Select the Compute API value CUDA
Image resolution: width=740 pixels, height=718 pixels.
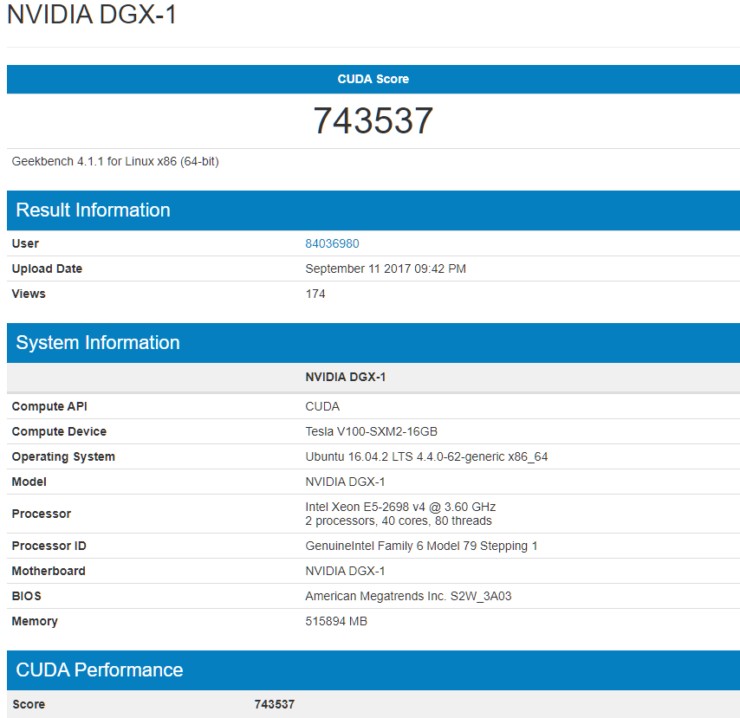[x=322, y=406]
